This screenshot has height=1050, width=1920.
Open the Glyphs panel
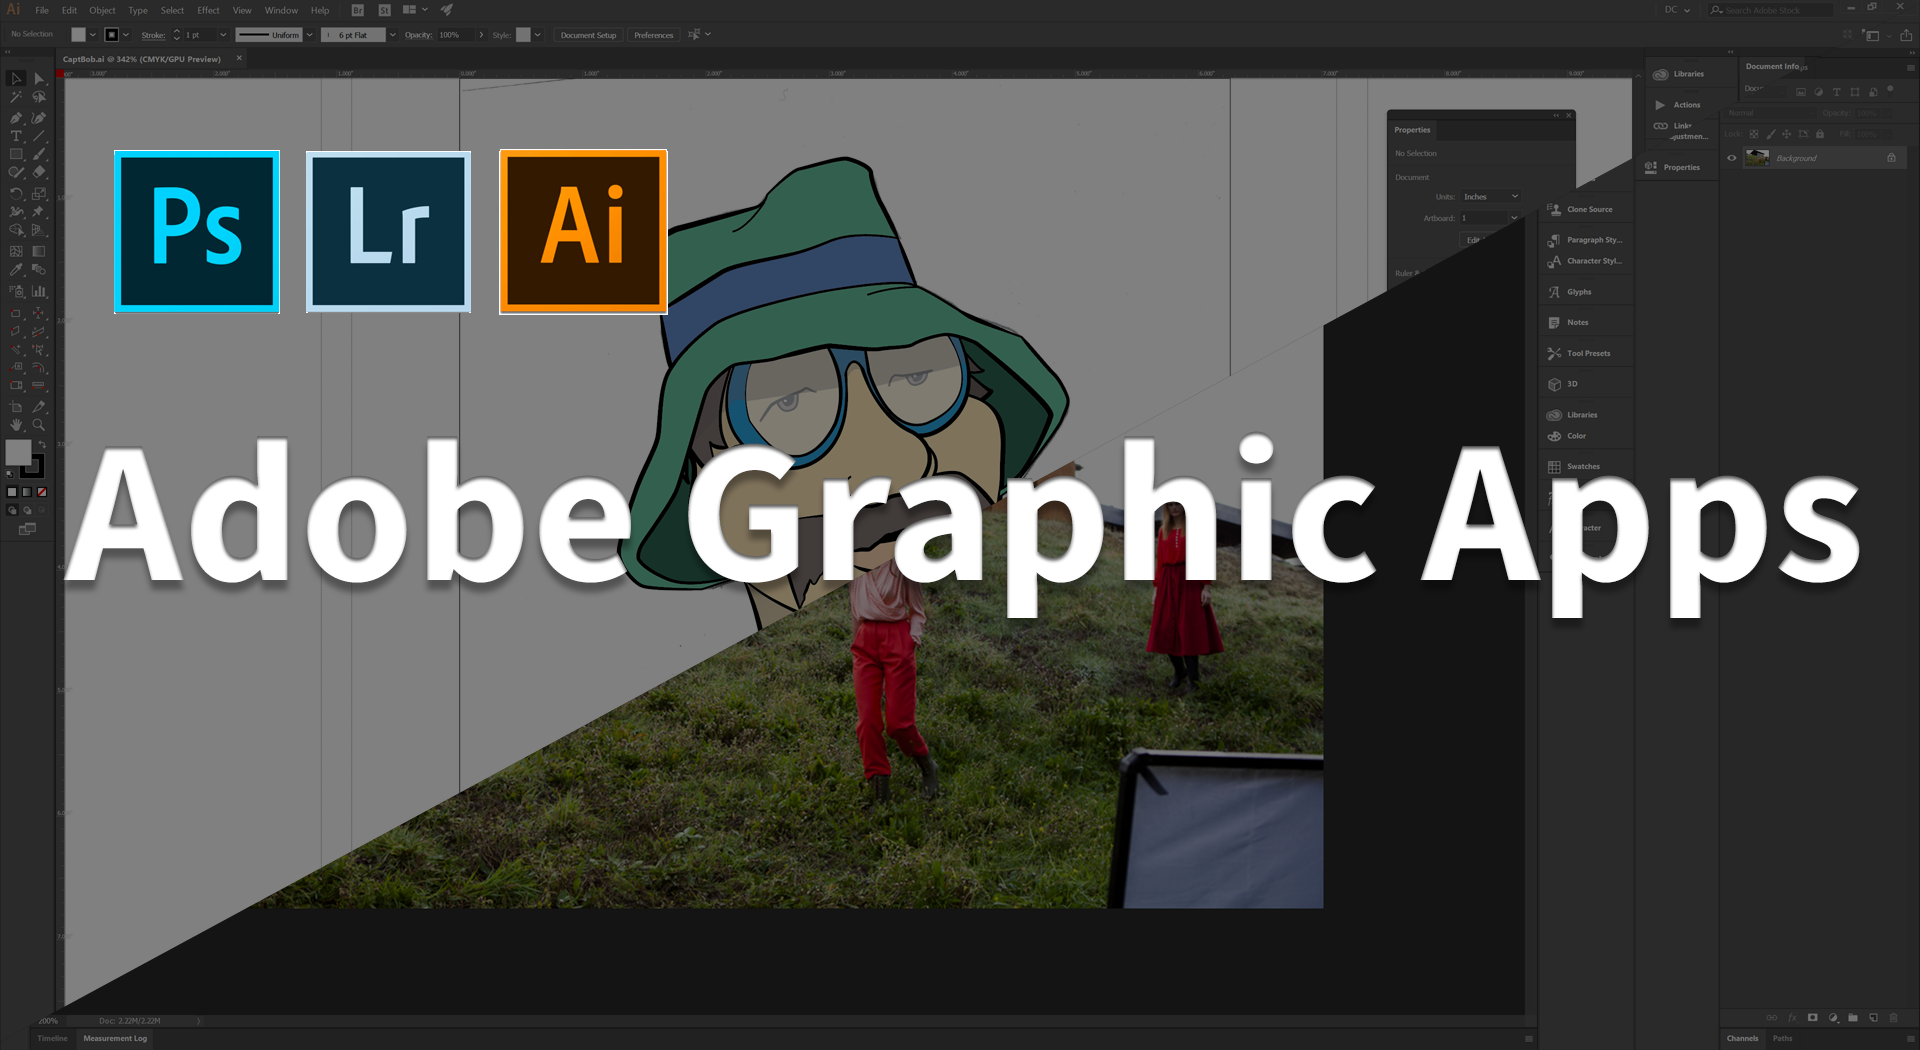tap(1570, 292)
